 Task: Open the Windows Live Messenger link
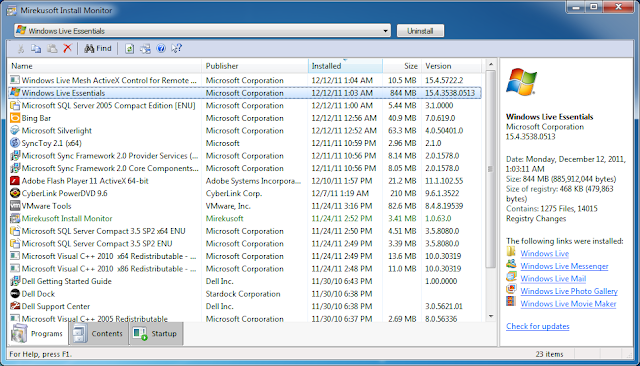pyautogui.click(x=564, y=266)
